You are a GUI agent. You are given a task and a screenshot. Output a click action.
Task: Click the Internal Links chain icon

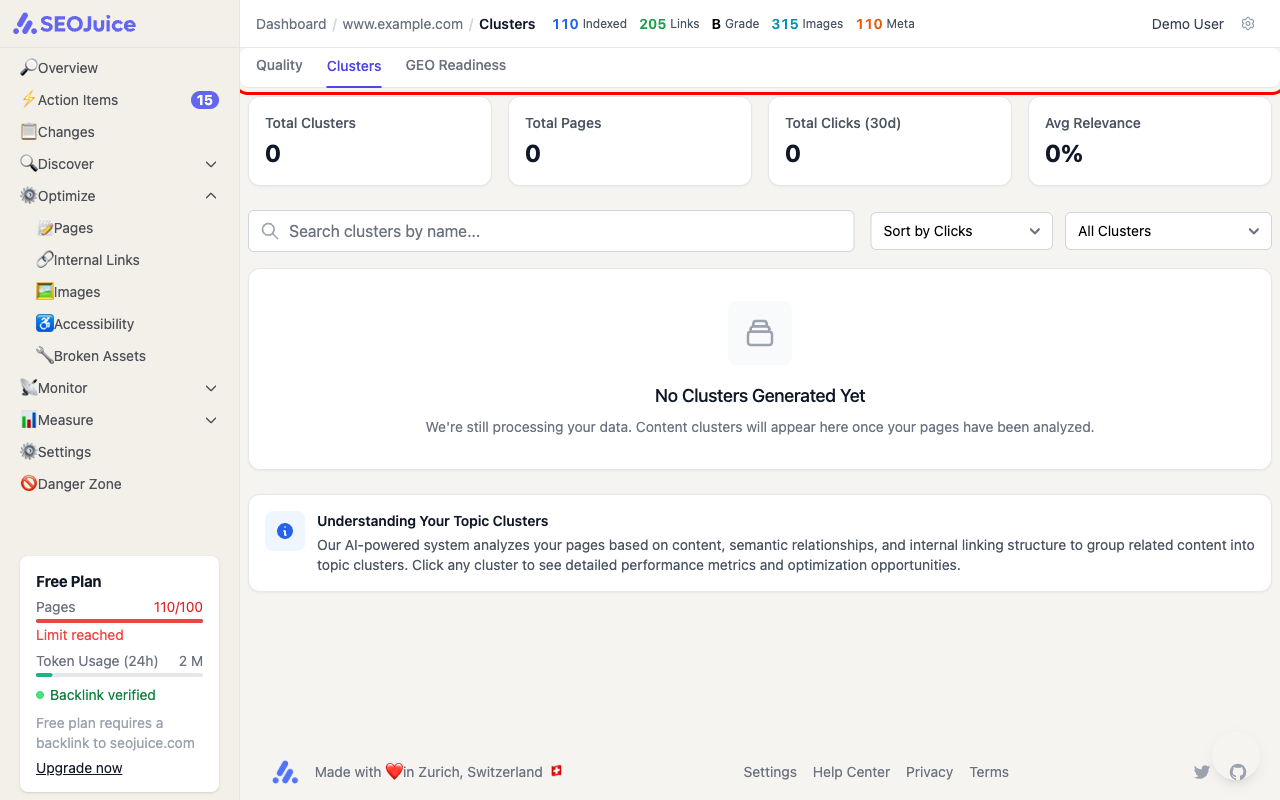44,259
